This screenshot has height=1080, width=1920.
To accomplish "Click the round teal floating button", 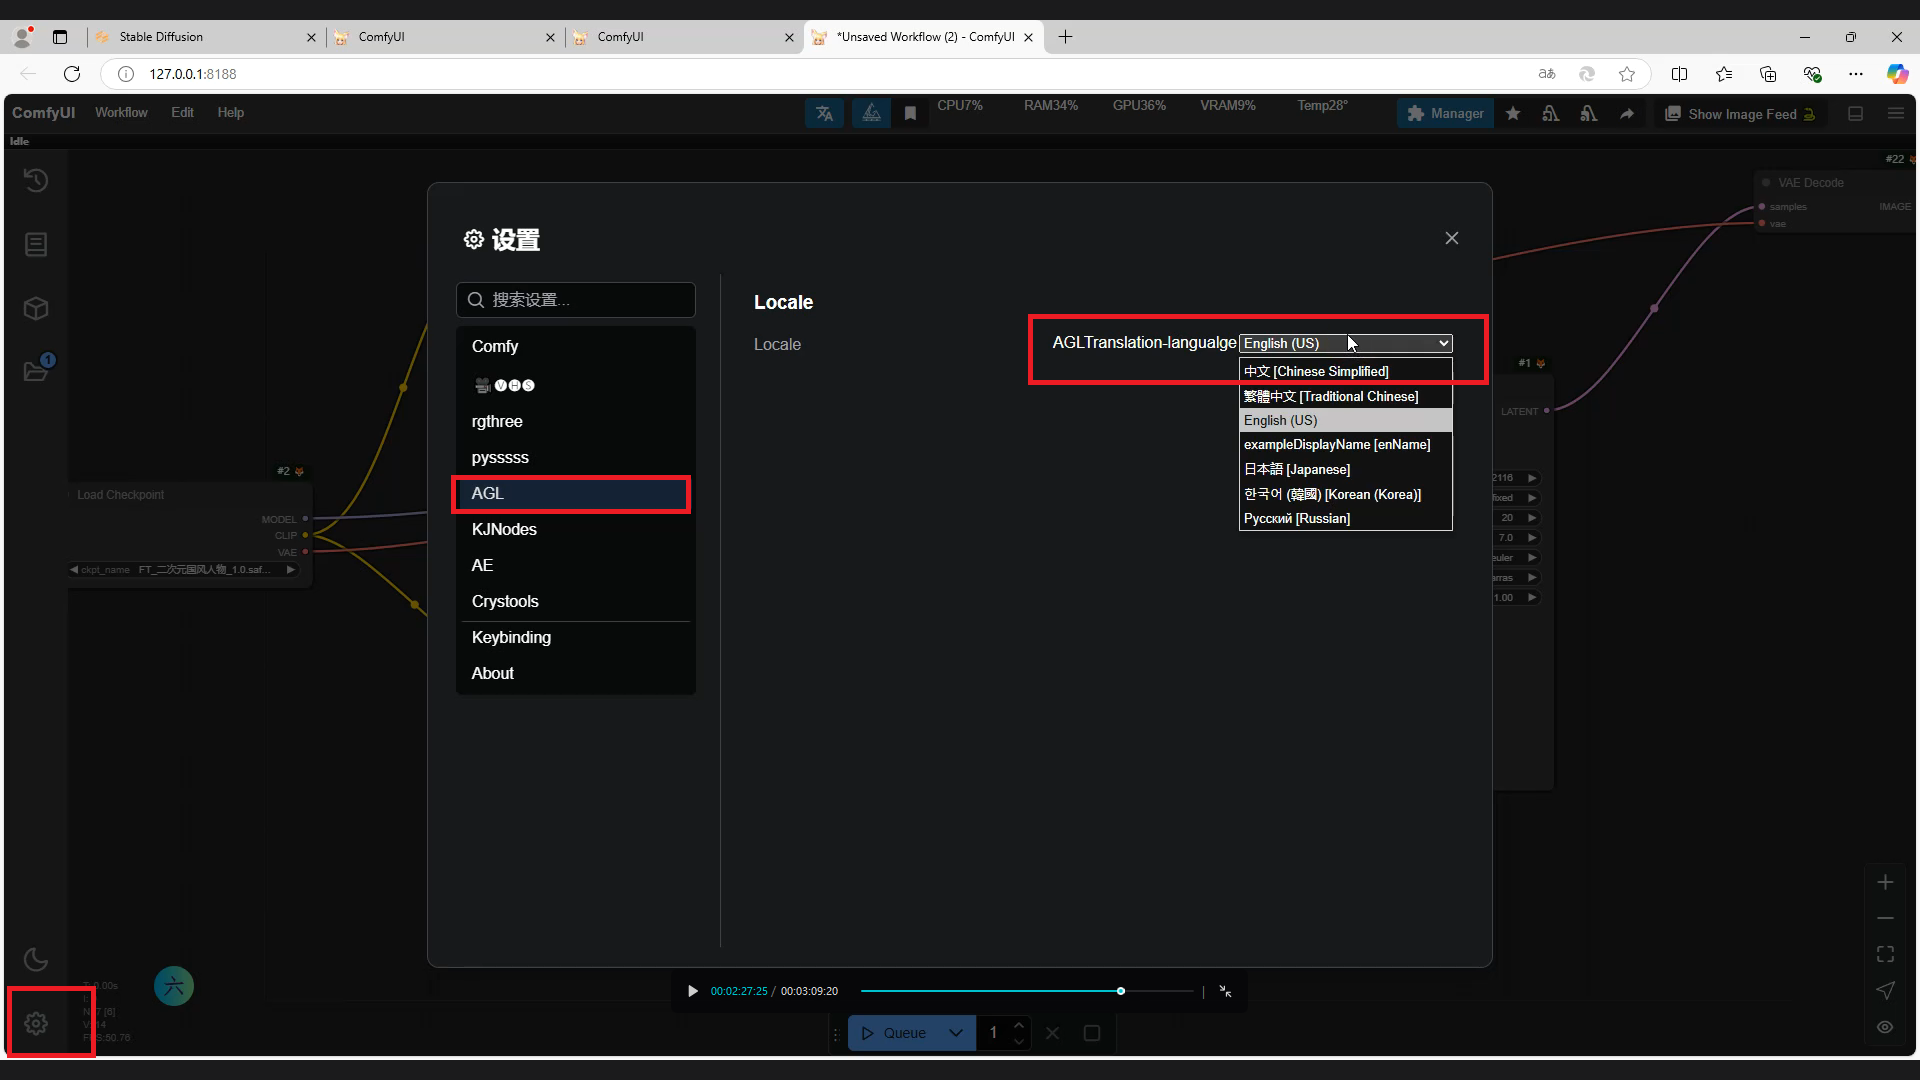I will pyautogui.click(x=174, y=987).
